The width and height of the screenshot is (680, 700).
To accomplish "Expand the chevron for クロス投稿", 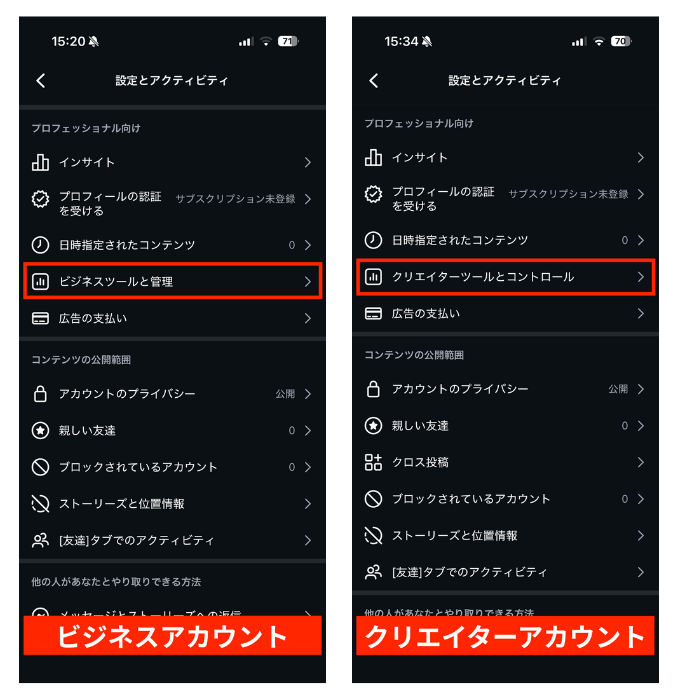I will pyautogui.click(x=641, y=462).
